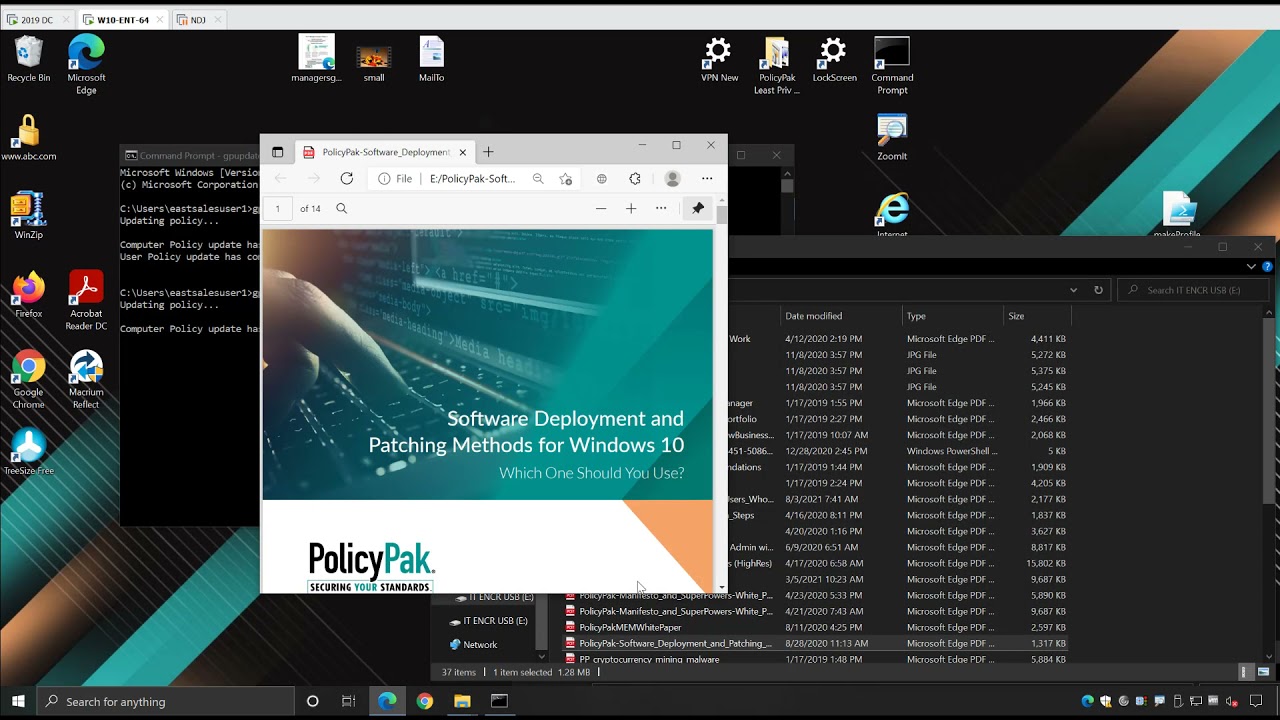Image resolution: width=1280 pixels, height=720 pixels.
Task: Open ZoomIt desktop icon
Action: point(892,138)
